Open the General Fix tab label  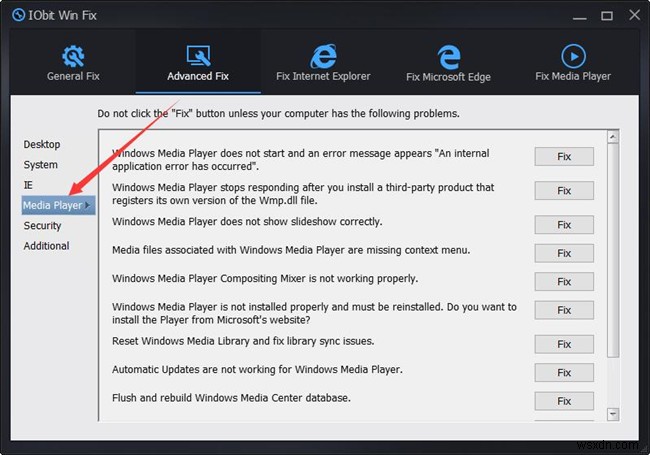[73, 76]
